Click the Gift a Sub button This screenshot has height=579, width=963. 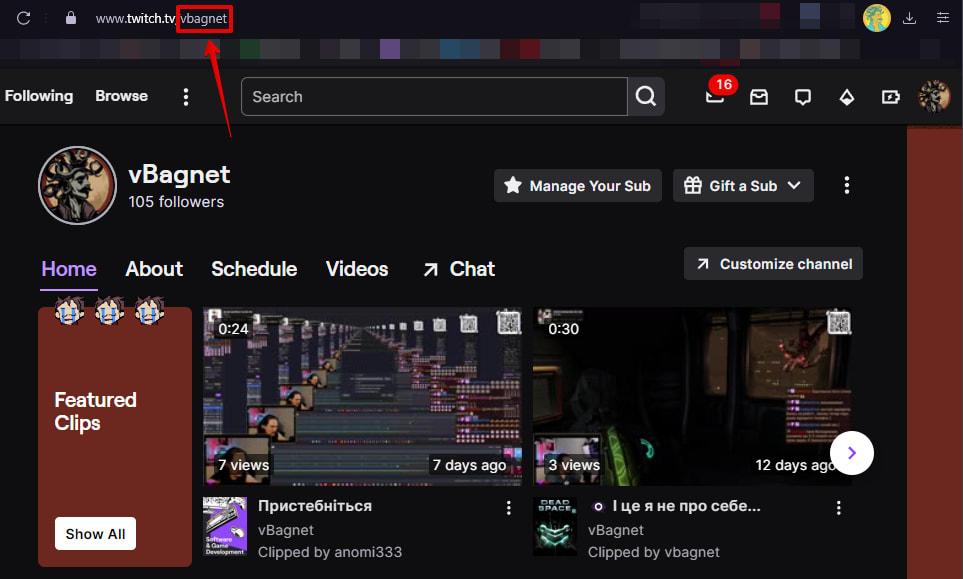click(743, 185)
